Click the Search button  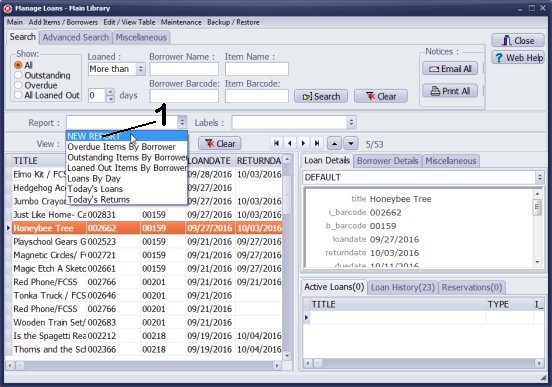(321, 96)
